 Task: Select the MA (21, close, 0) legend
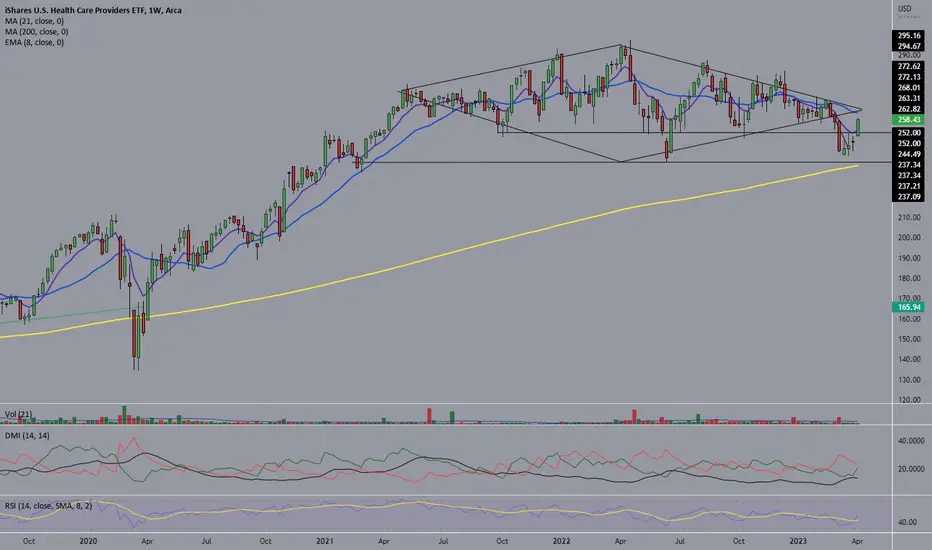(34, 21)
